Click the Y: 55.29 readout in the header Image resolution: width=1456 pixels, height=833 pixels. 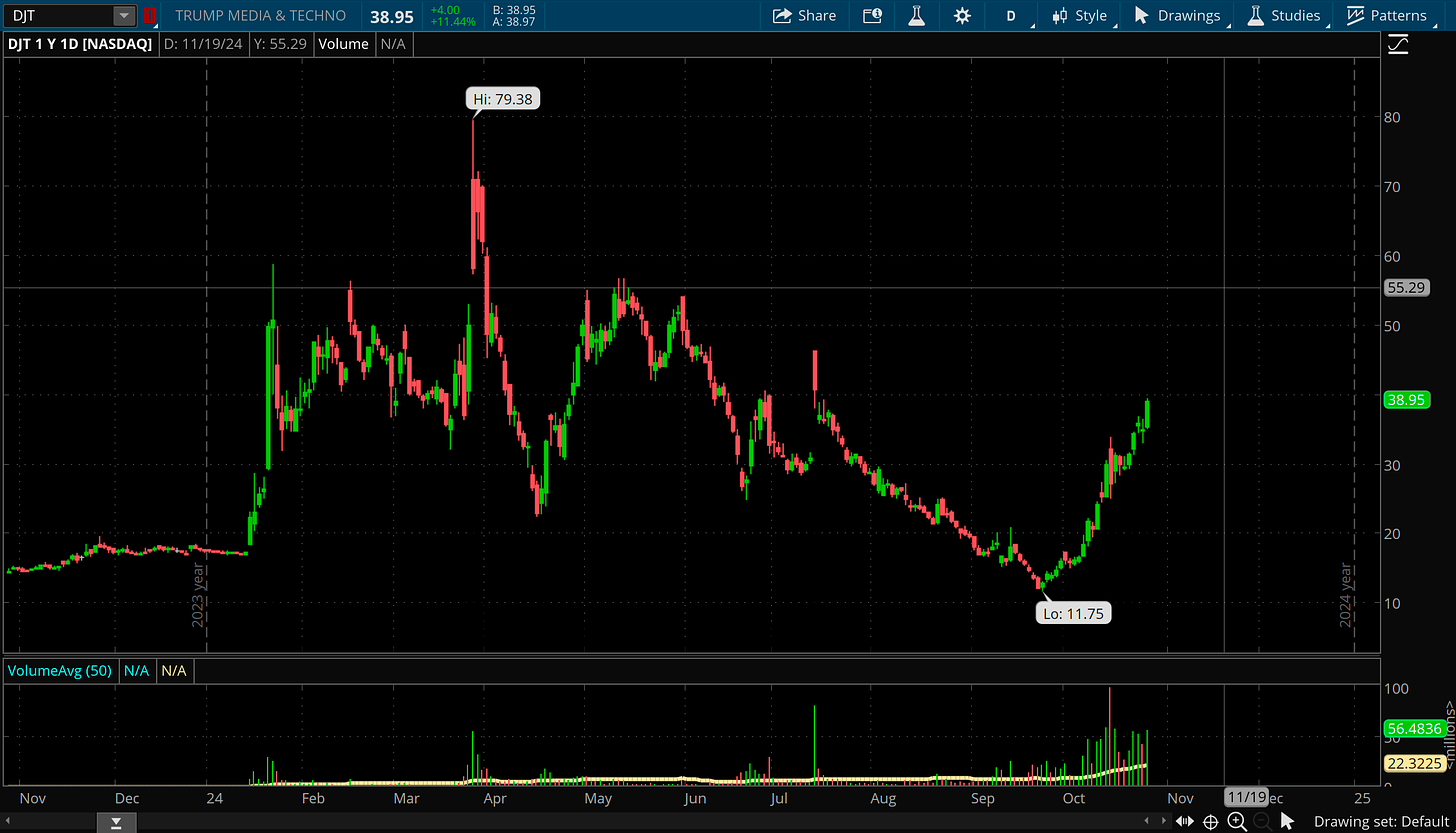point(278,44)
